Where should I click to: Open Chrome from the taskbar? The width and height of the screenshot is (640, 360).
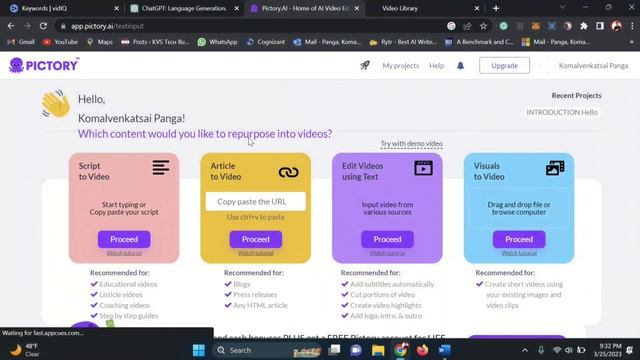click(400, 350)
